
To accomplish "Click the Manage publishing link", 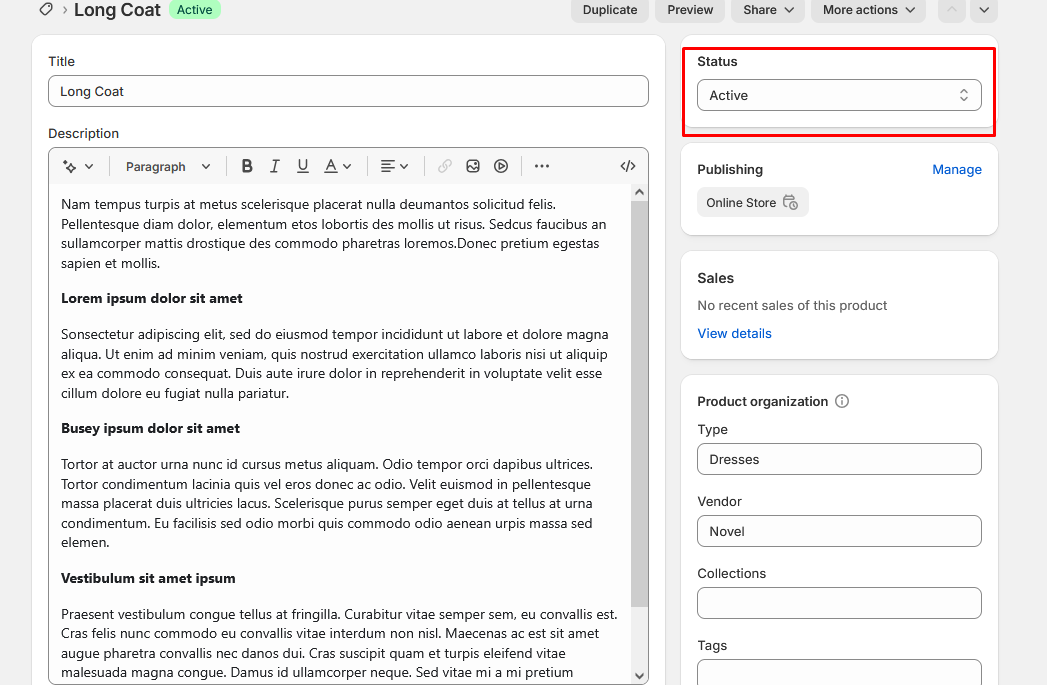I will click(x=956, y=170).
